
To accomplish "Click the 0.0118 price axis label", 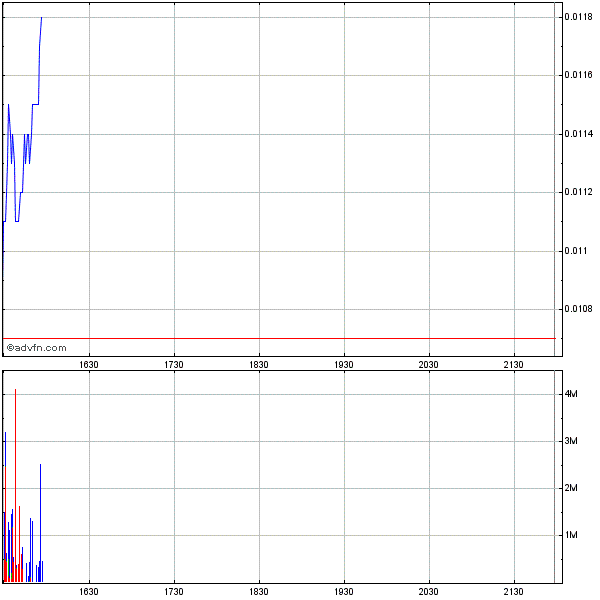I will (x=578, y=17).
